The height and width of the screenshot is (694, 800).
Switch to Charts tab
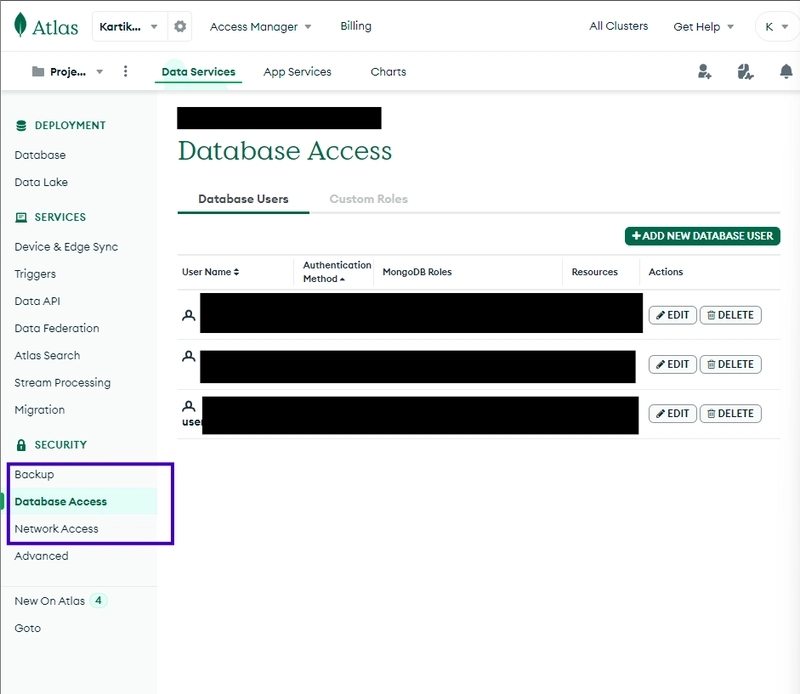[388, 72]
